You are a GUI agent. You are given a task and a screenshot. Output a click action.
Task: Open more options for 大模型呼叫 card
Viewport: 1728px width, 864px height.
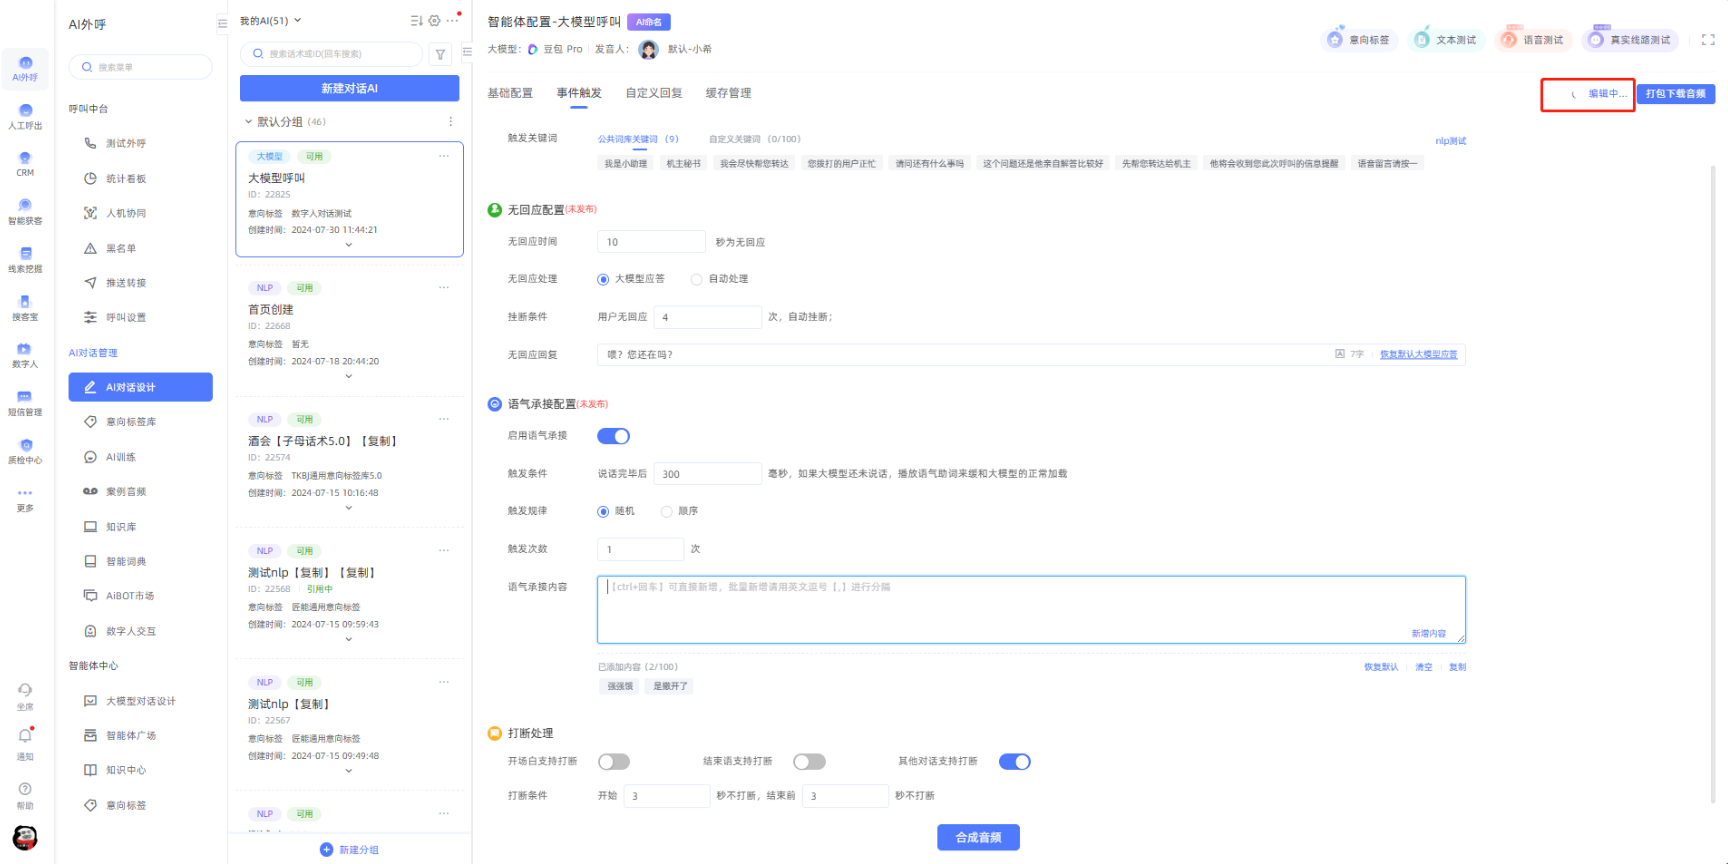[444, 156]
